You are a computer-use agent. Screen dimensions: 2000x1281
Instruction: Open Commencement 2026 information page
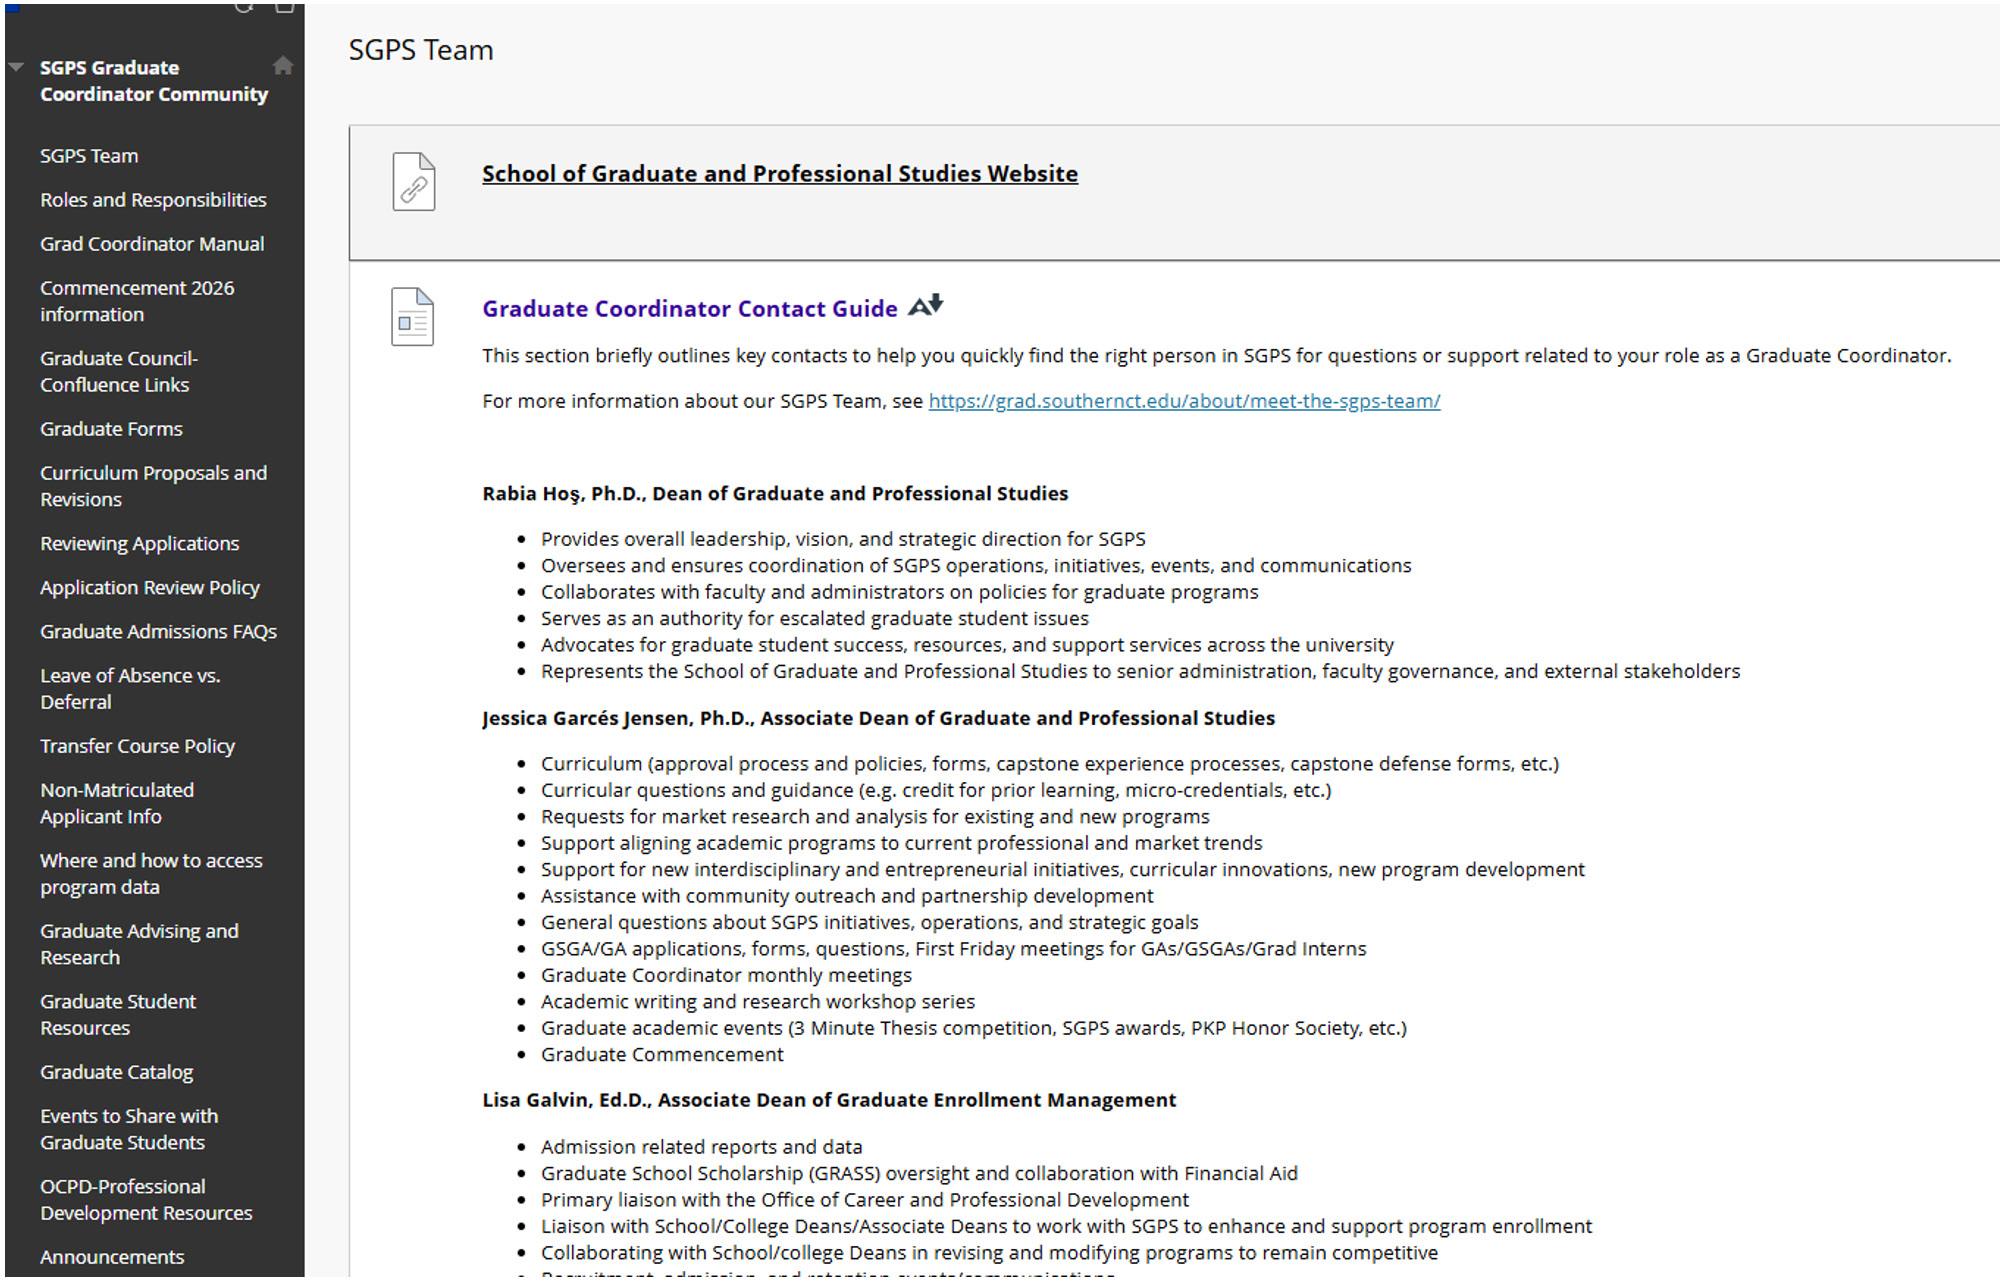pos(137,301)
